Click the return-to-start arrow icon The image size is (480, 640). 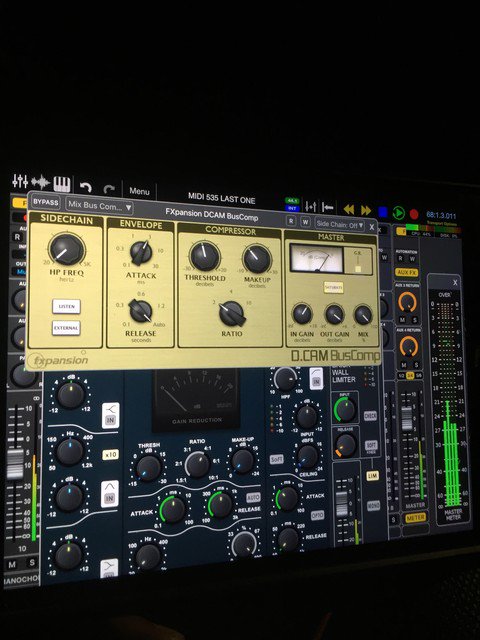pyautogui.click(x=327, y=208)
